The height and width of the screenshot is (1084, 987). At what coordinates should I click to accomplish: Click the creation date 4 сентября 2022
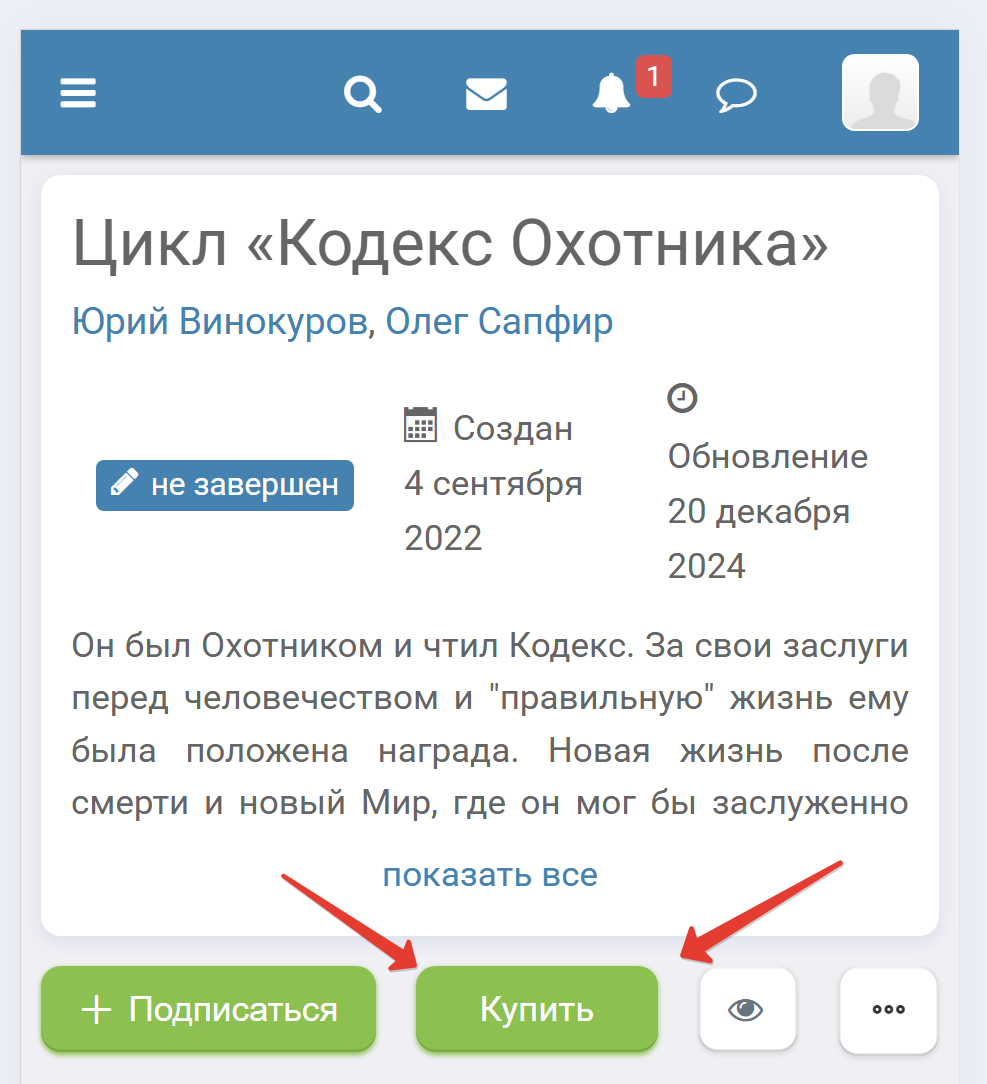click(x=492, y=511)
